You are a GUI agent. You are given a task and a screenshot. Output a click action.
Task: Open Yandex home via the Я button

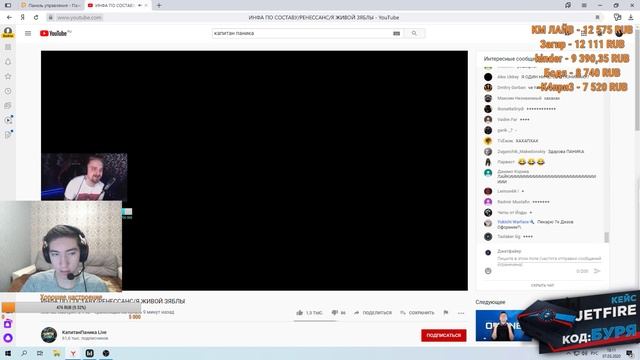tap(22, 18)
